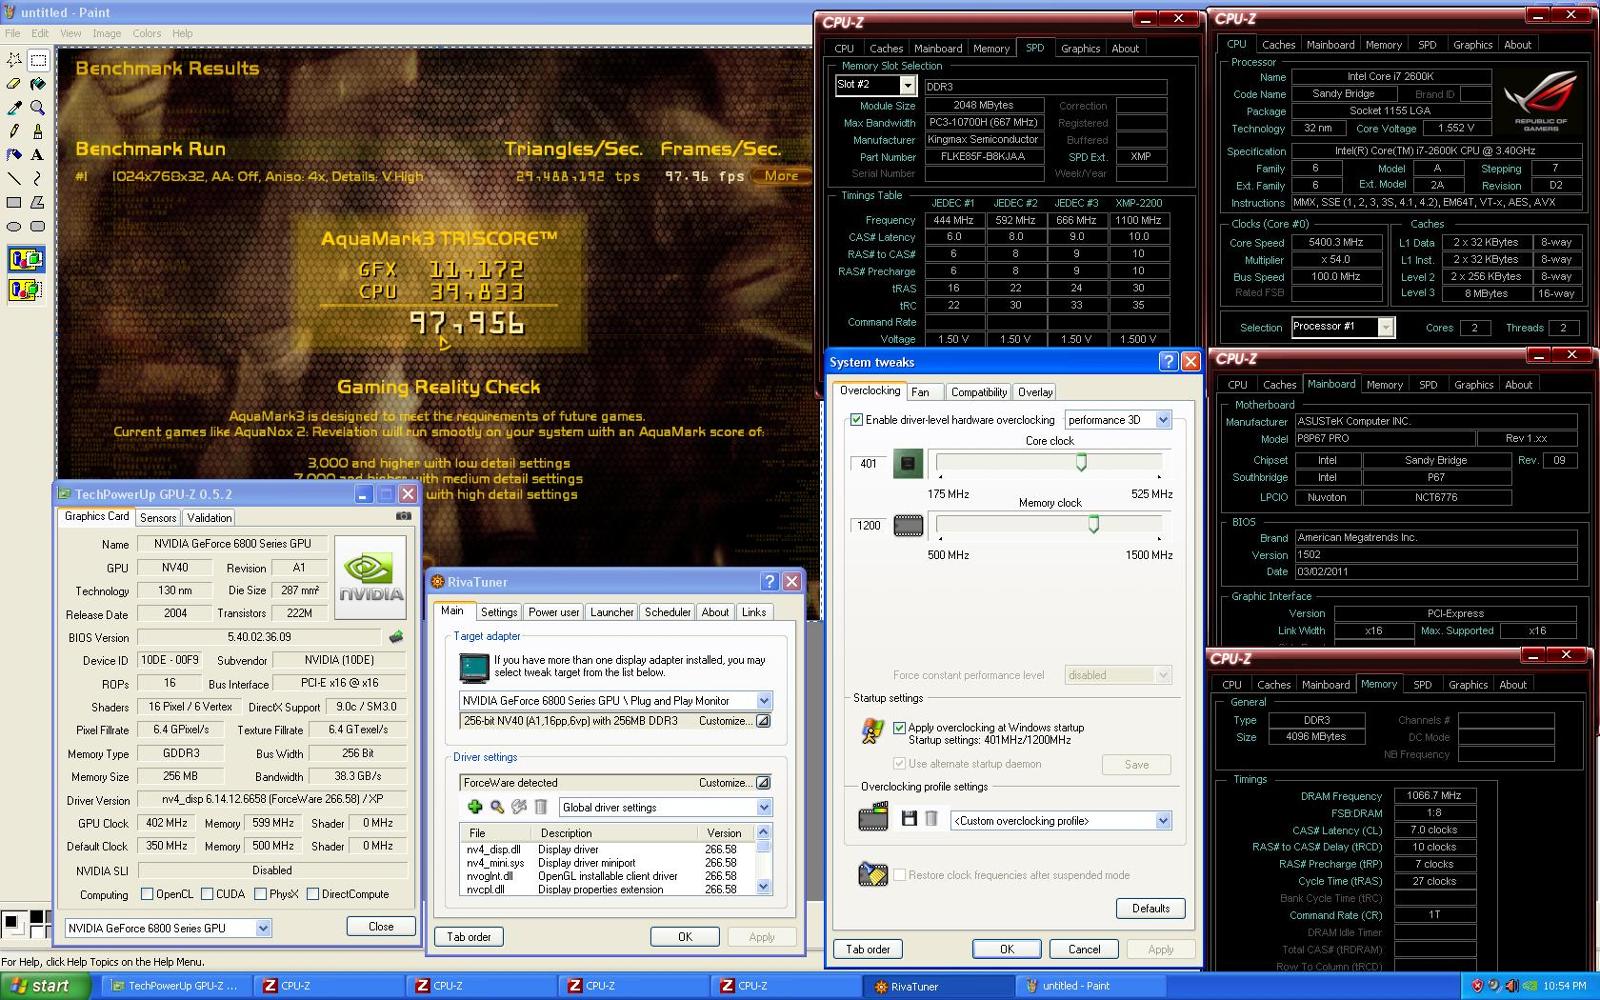Click the Close button in GPU-Z

pyautogui.click(x=381, y=927)
